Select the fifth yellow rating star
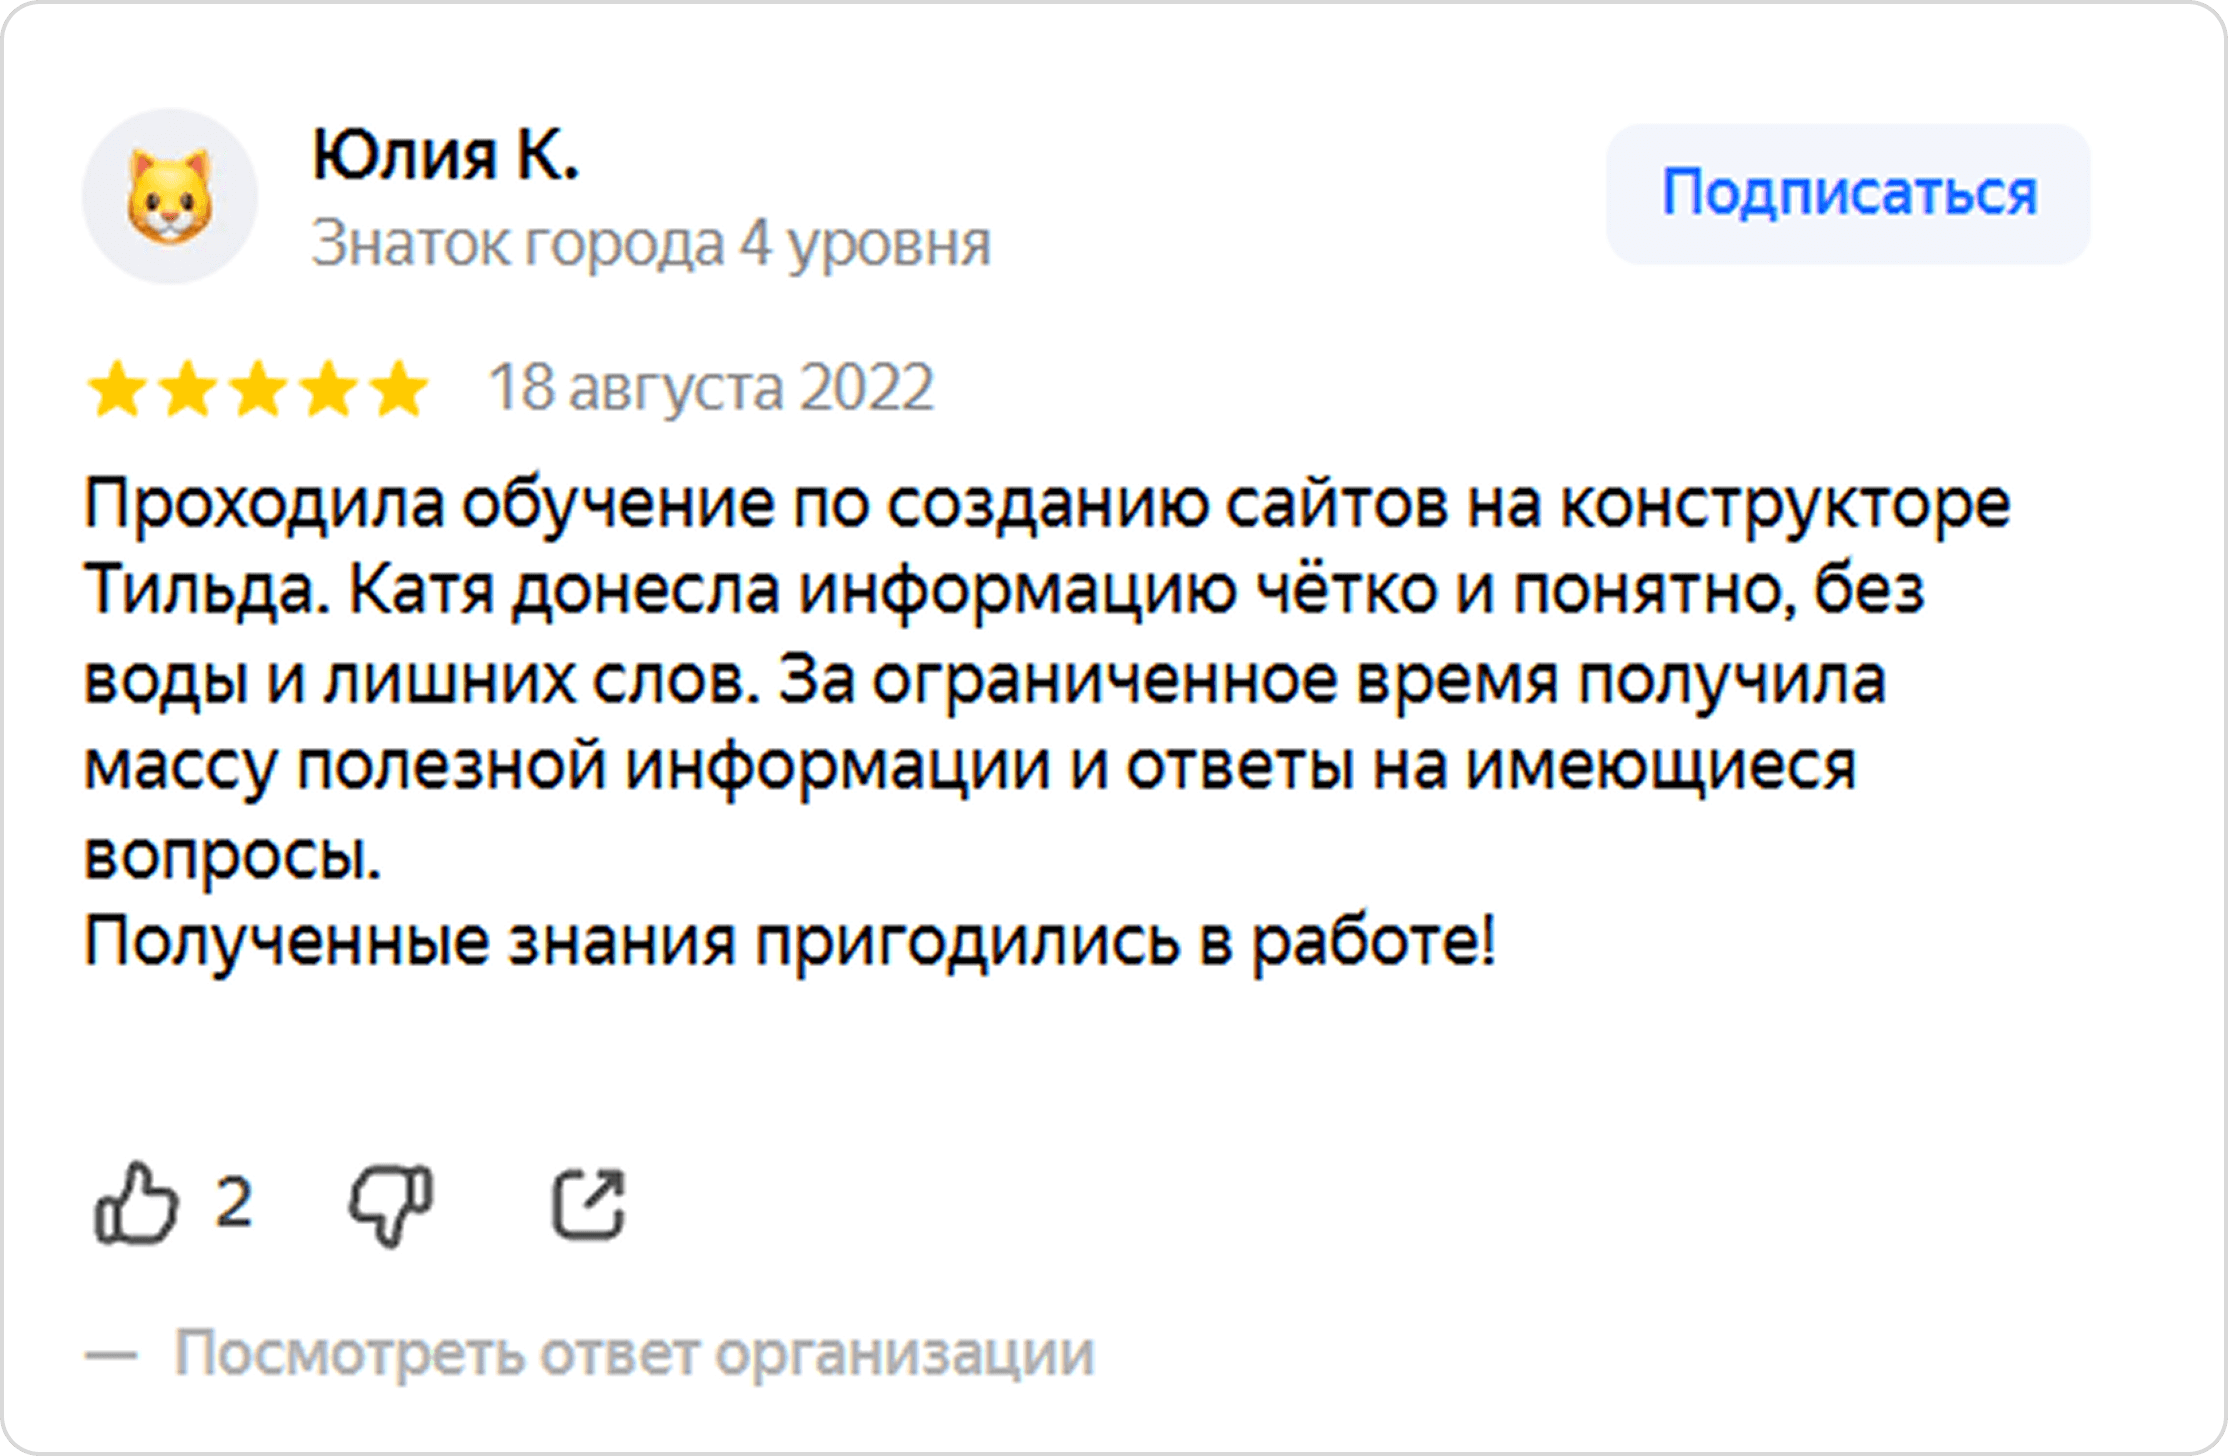 click(399, 388)
